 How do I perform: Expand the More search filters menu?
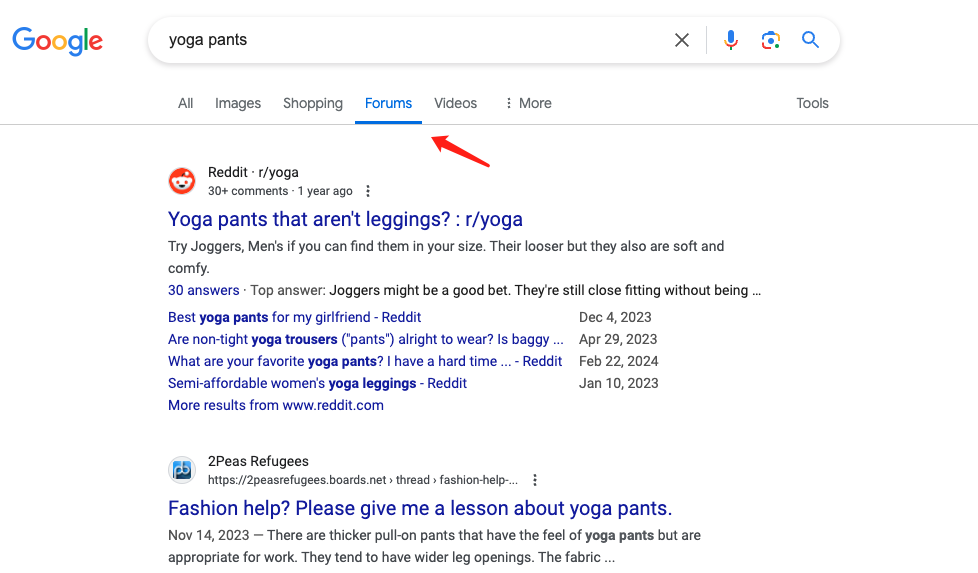pos(527,103)
